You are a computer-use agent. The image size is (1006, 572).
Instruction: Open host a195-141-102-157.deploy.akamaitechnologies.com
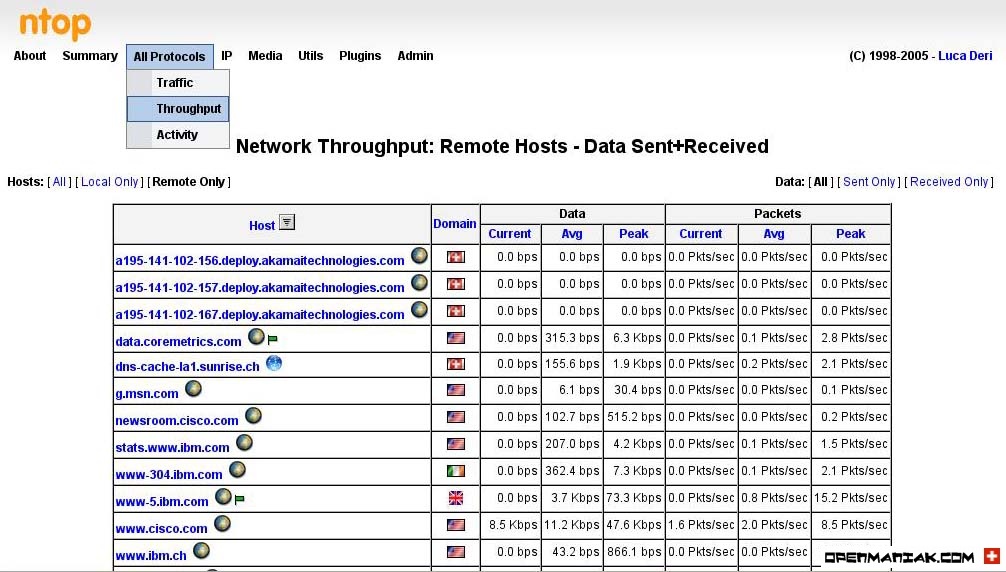pos(260,288)
